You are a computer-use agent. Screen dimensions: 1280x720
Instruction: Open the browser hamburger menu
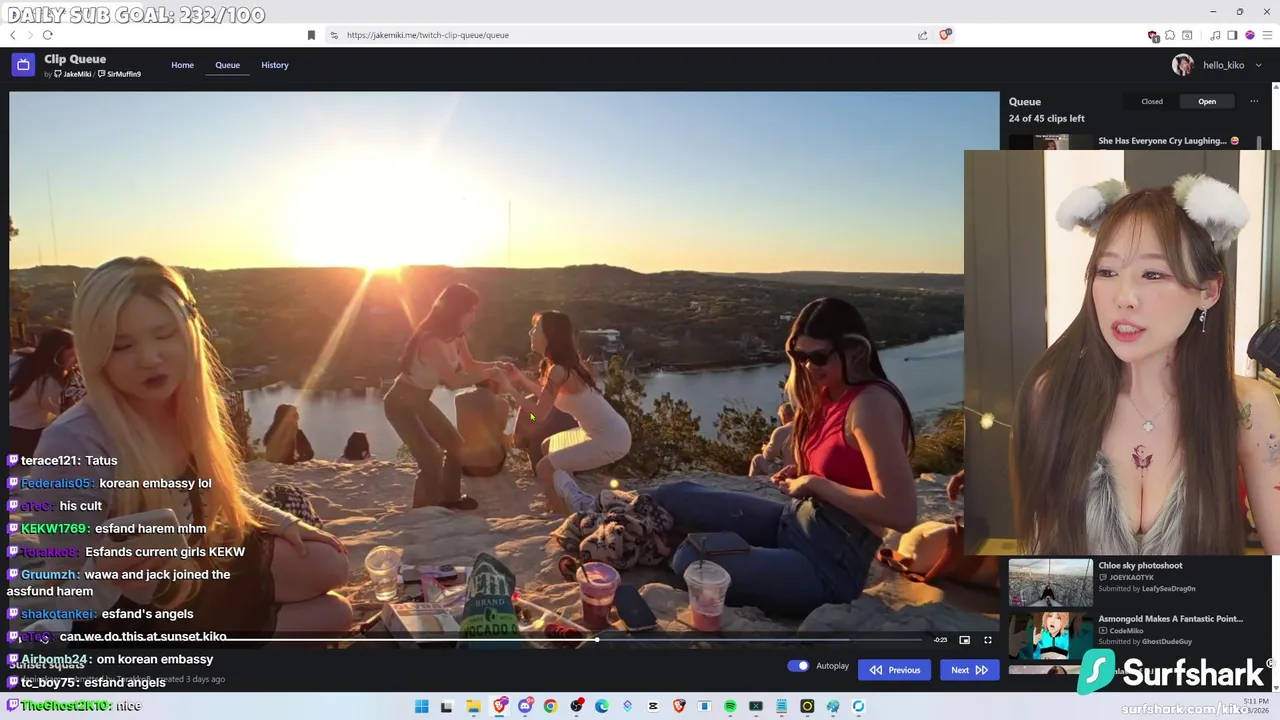pyautogui.click(x=1267, y=35)
